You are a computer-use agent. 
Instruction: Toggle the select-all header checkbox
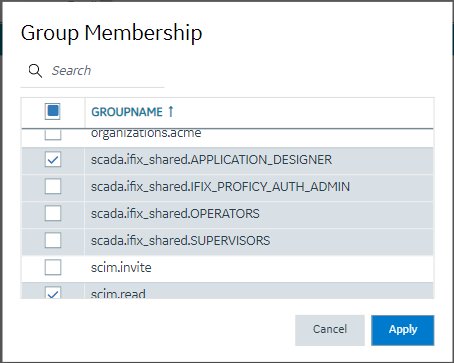point(53,111)
